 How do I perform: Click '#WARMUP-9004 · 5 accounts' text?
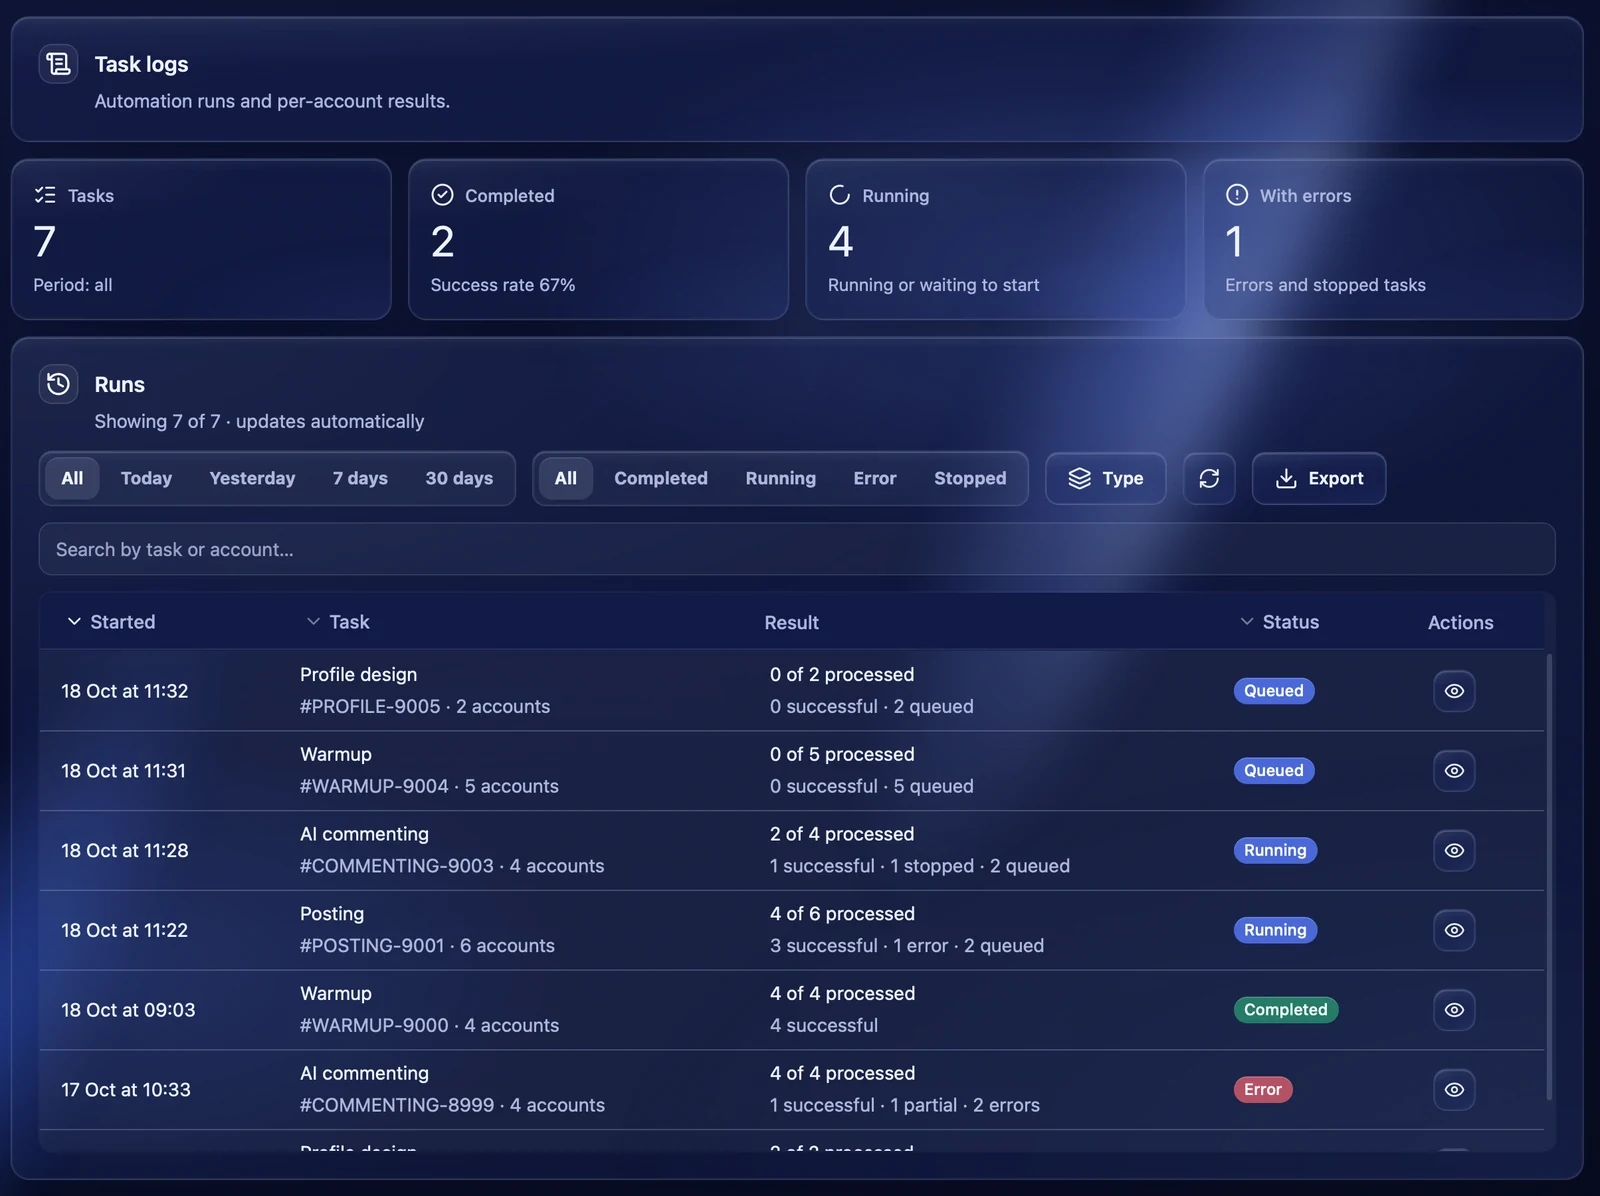[429, 787]
